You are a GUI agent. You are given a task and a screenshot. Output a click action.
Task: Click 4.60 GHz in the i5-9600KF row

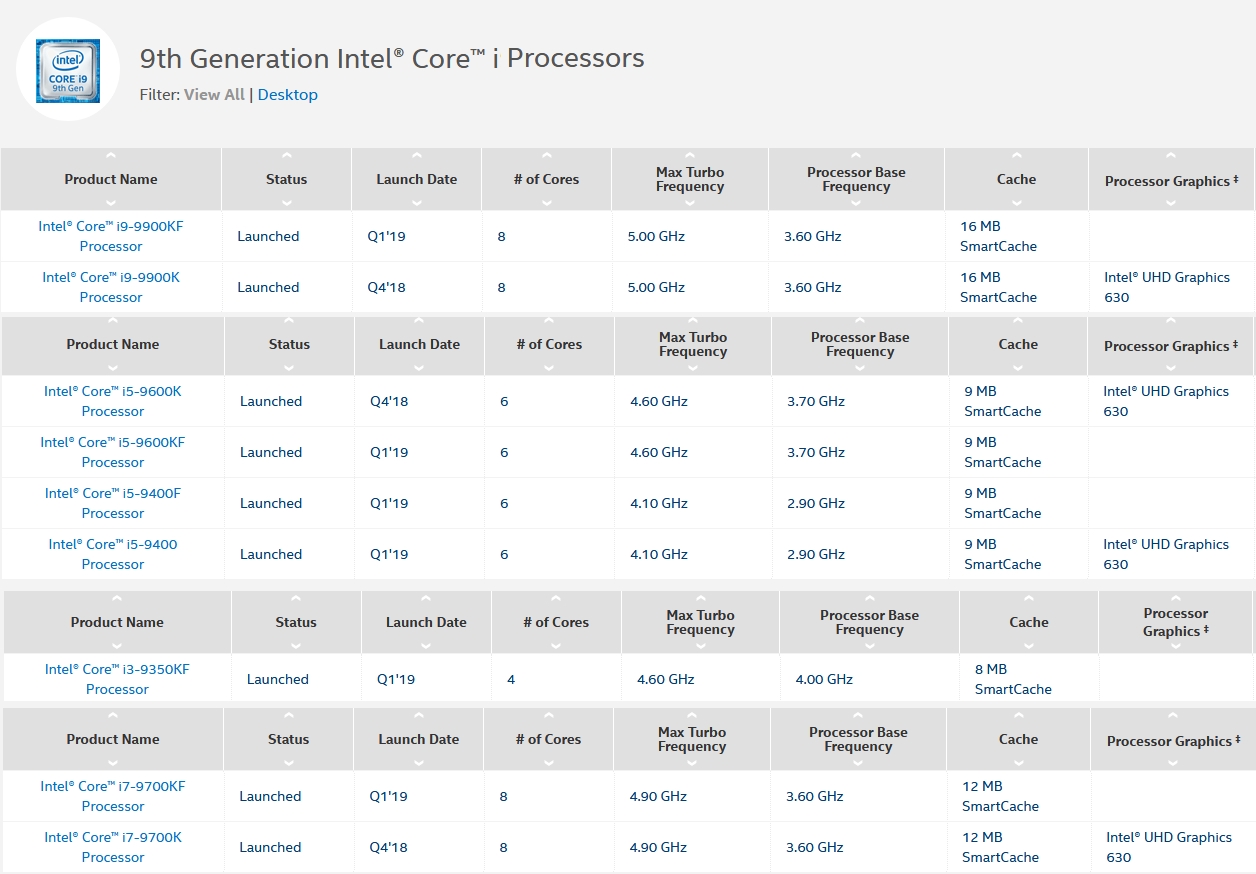(x=659, y=452)
